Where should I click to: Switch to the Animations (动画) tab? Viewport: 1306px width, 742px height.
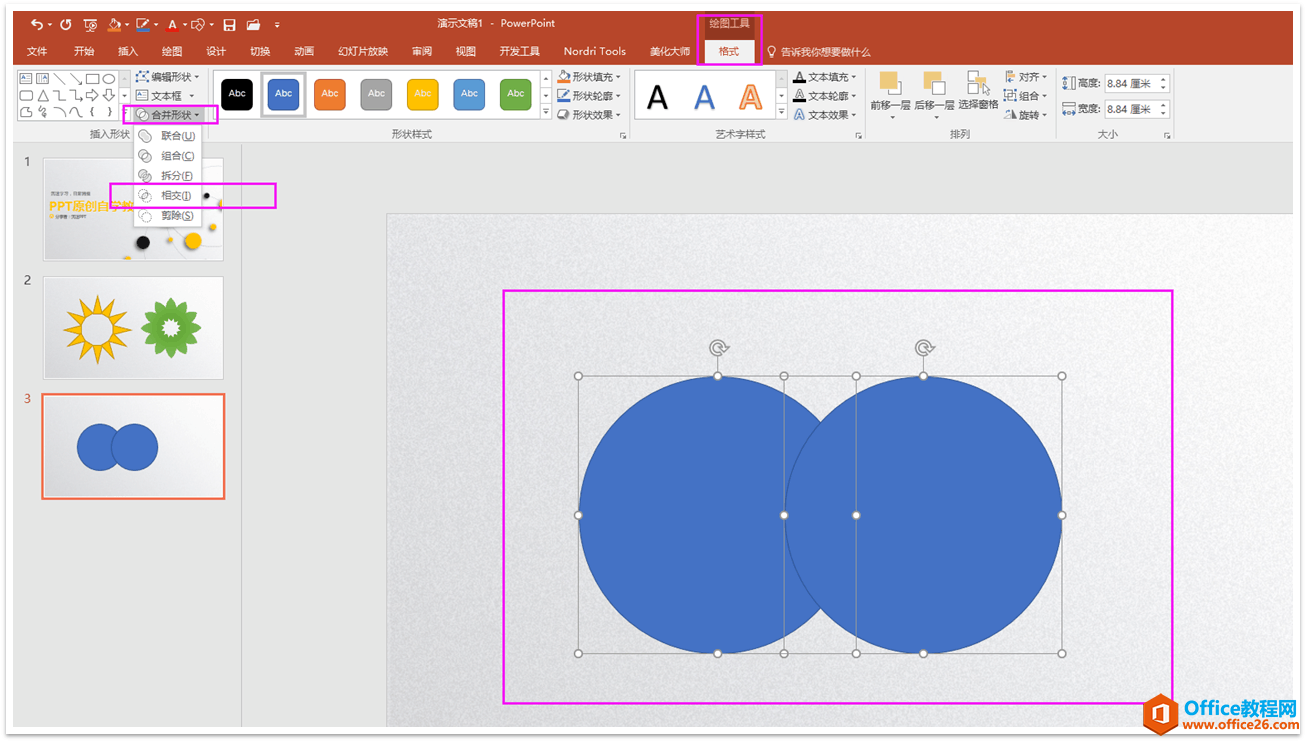tap(304, 52)
